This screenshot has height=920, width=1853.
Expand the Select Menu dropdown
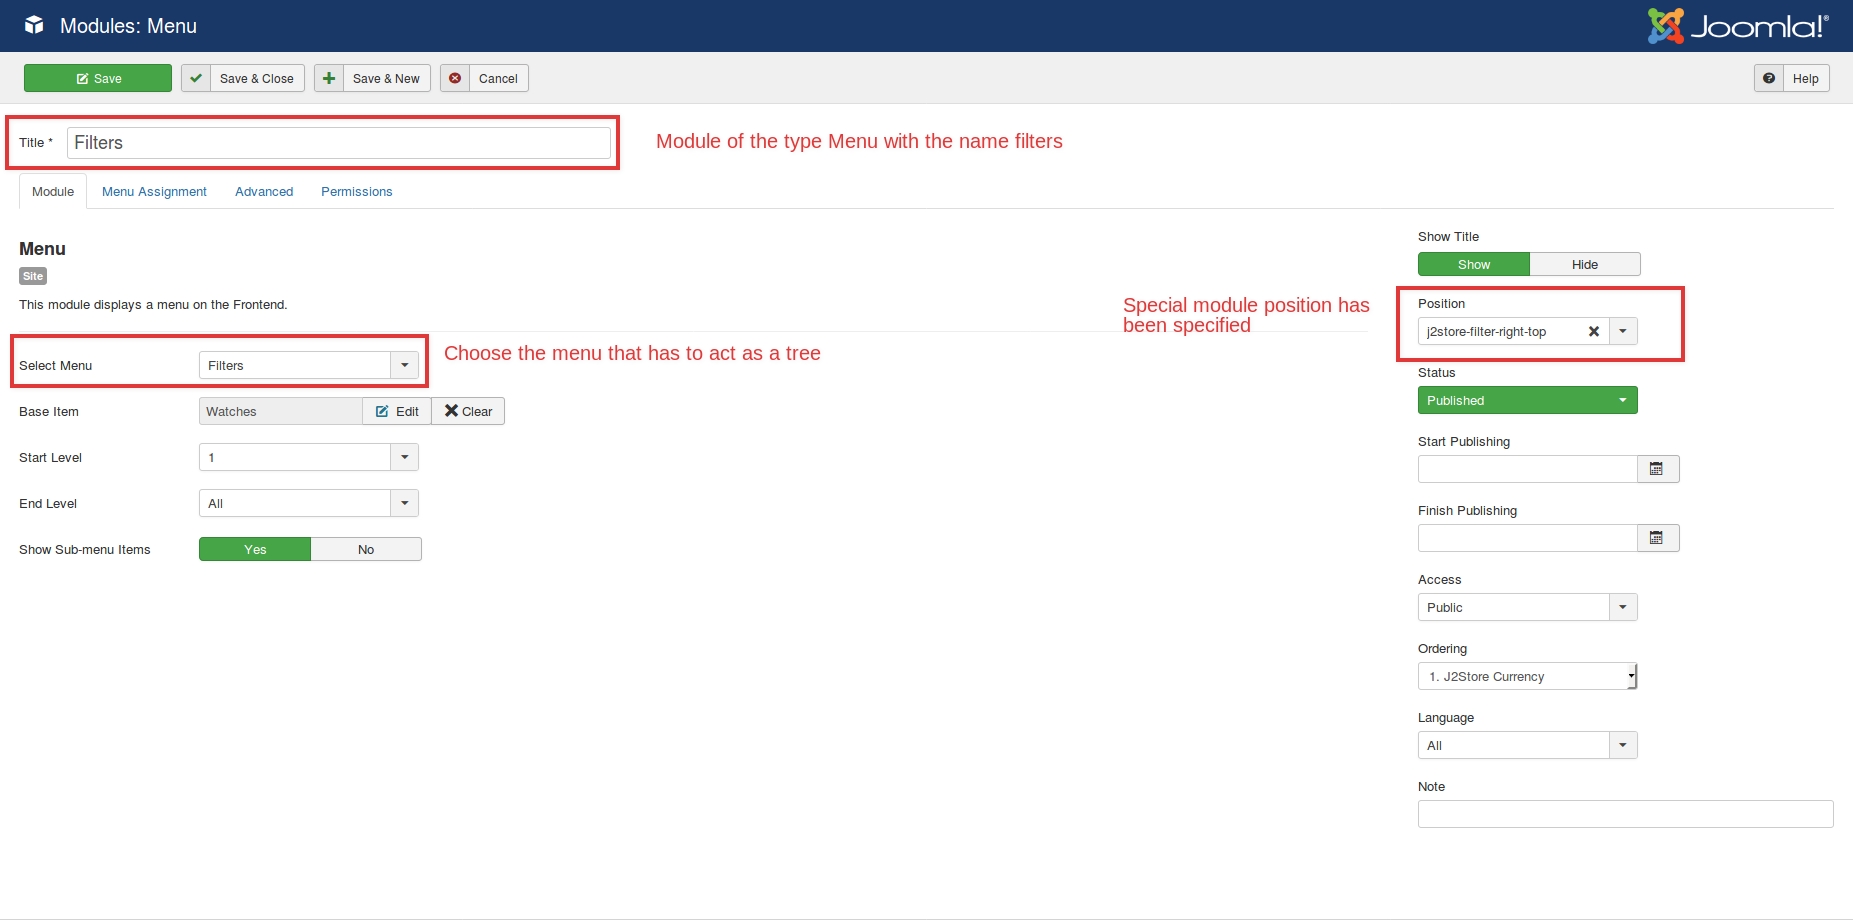coord(404,366)
